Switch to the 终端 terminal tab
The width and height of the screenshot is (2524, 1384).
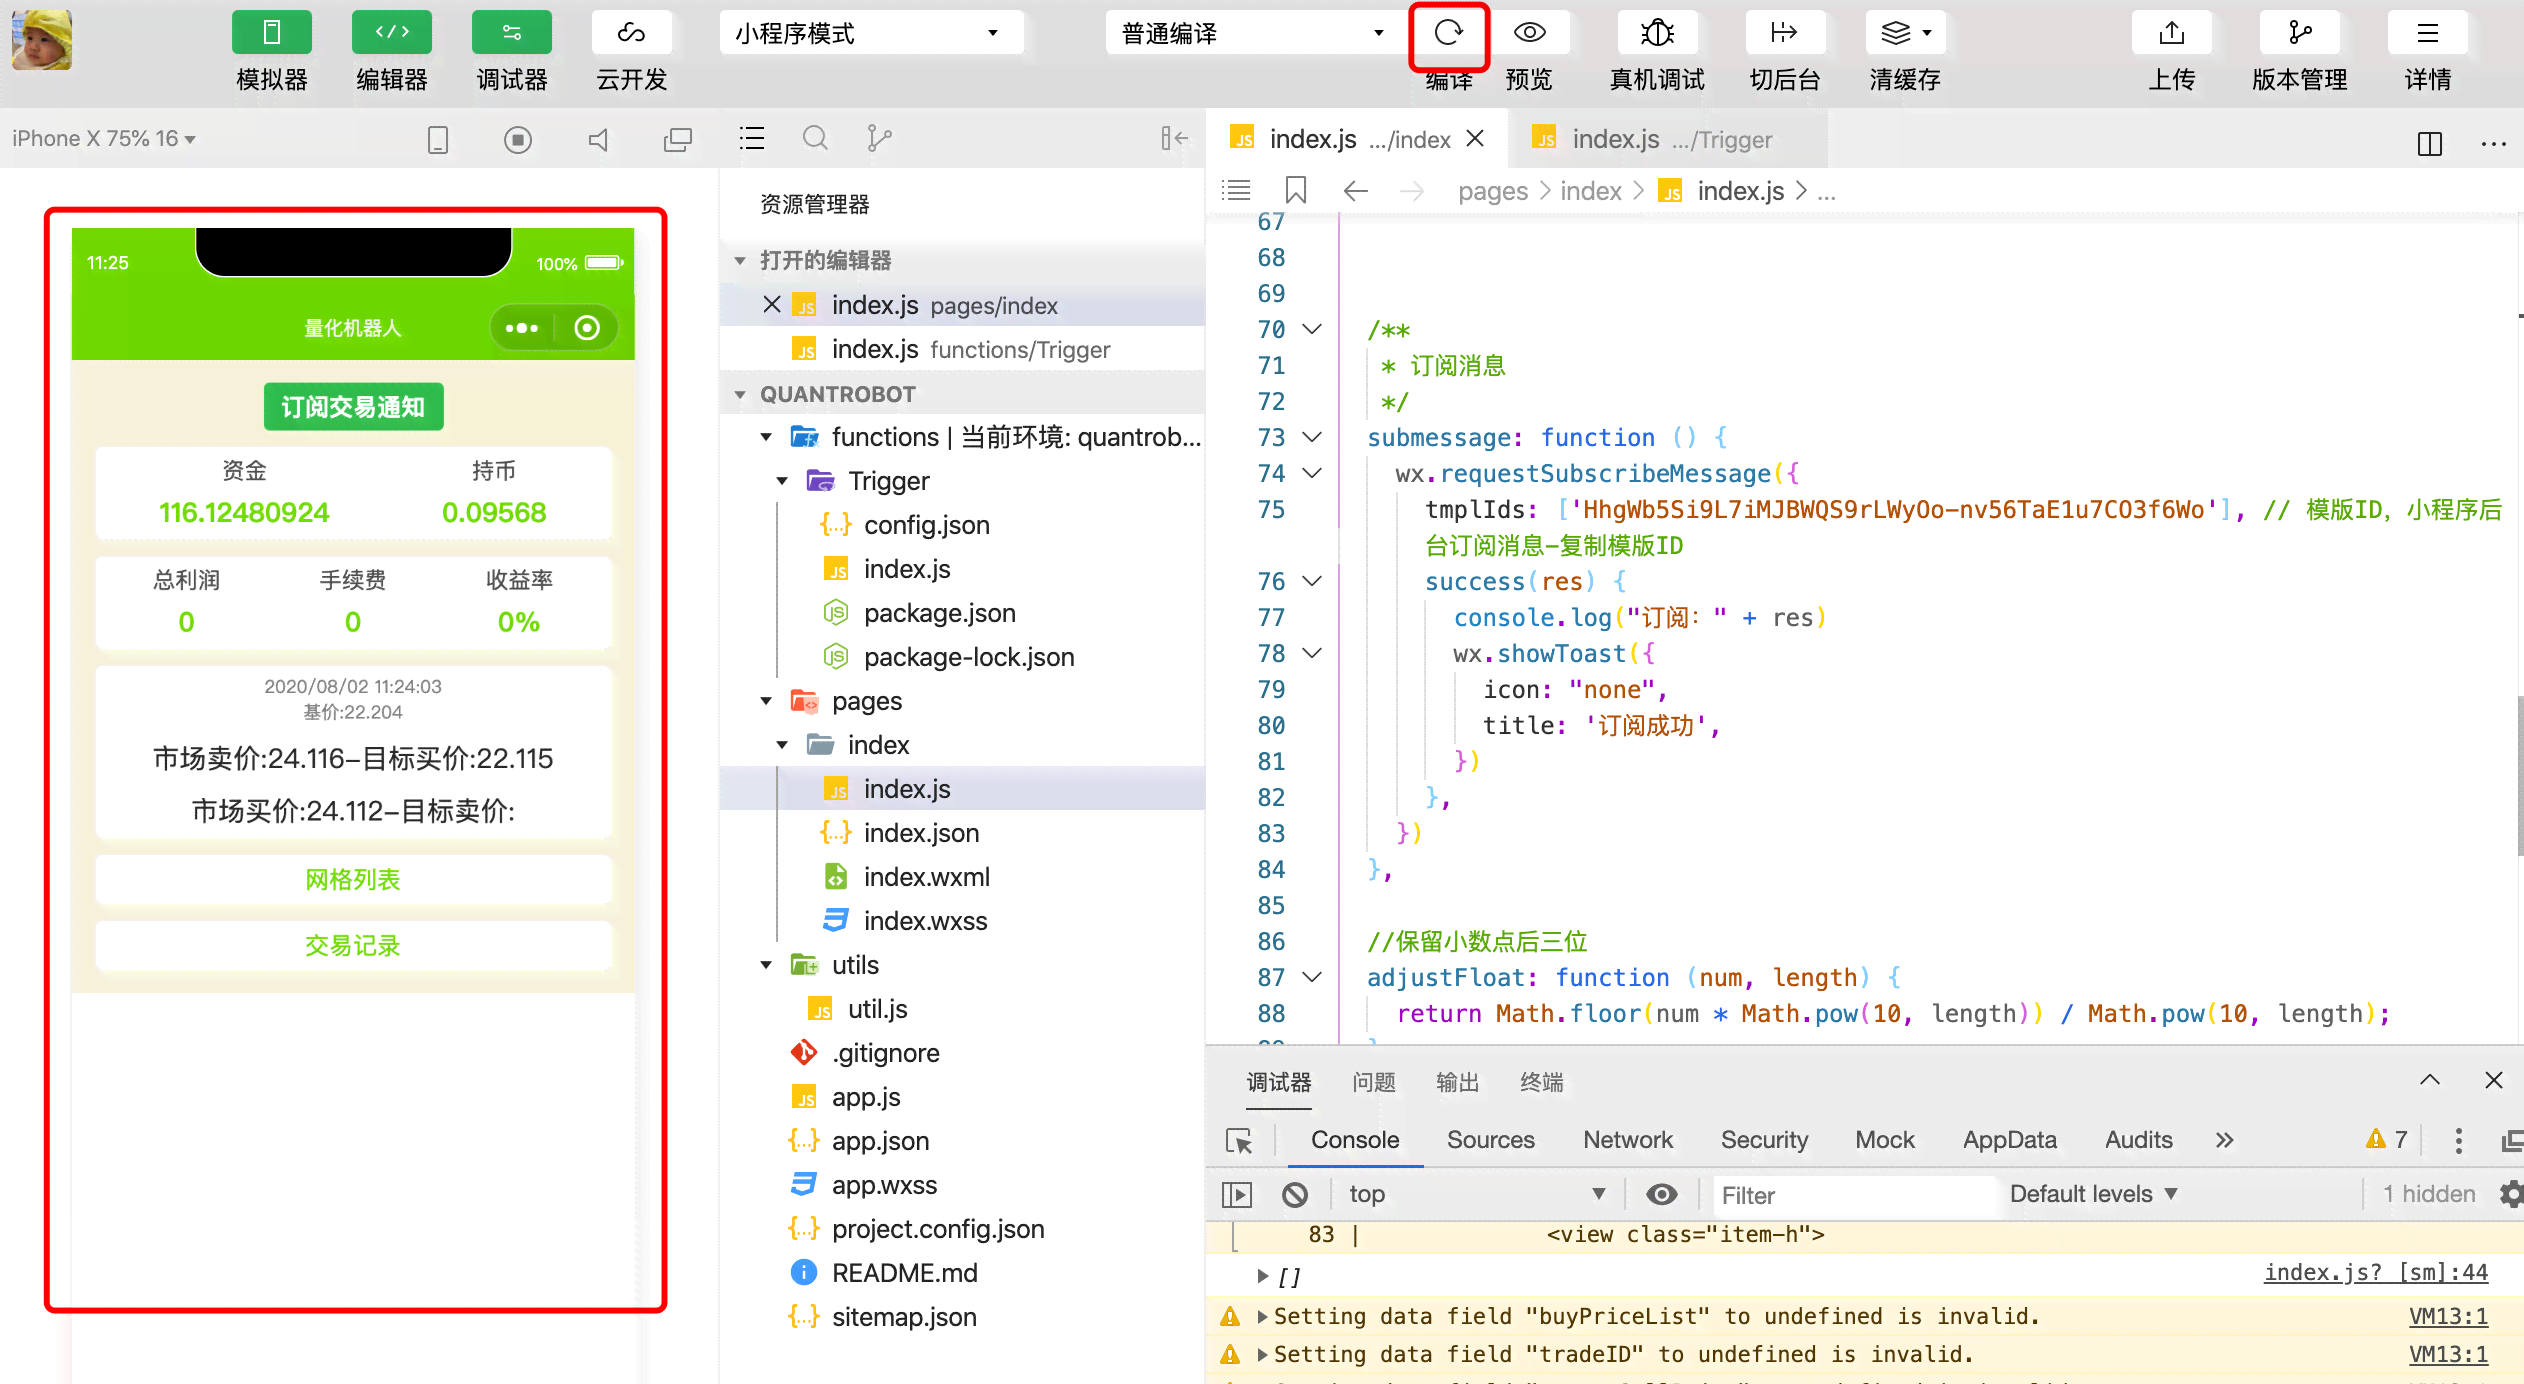pyautogui.click(x=1542, y=1082)
